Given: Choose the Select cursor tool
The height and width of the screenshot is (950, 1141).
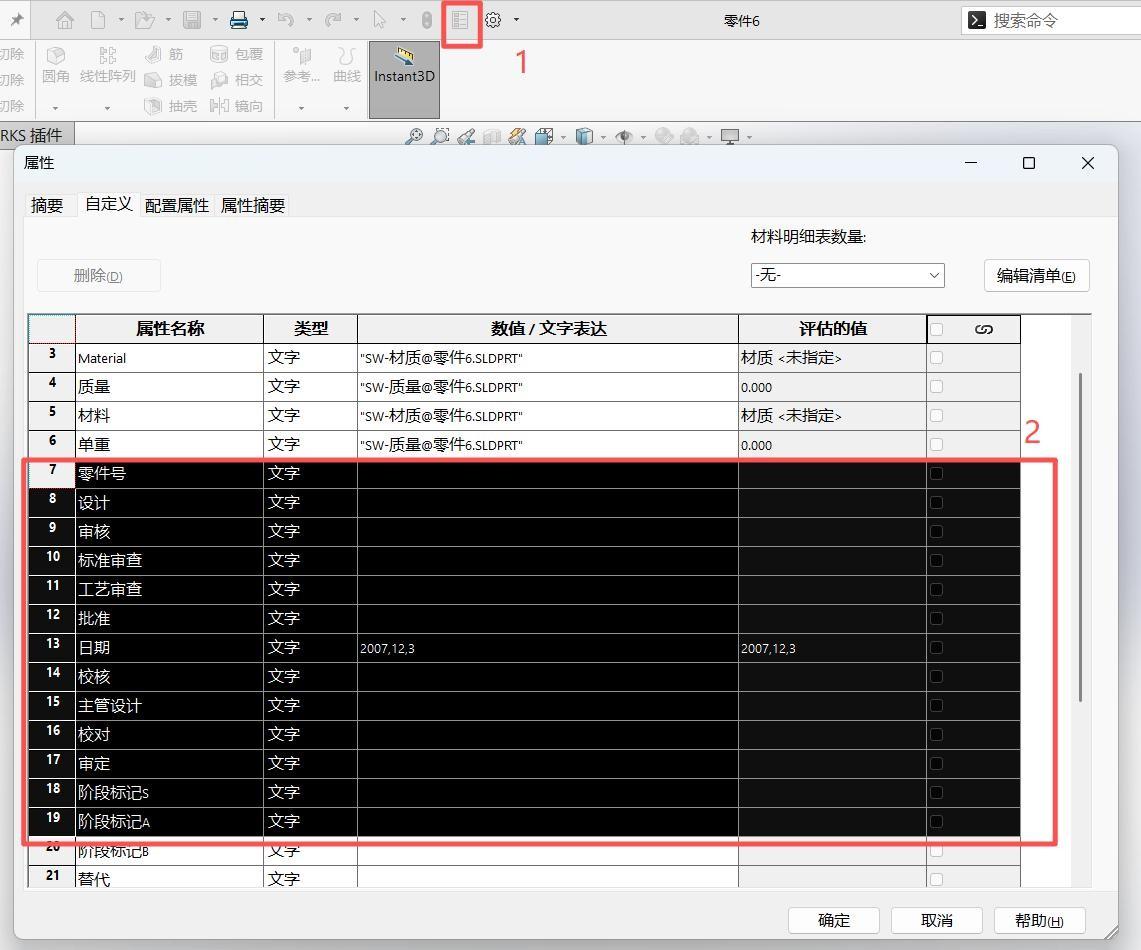Looking at the screenshot, I should coord(379,20).
